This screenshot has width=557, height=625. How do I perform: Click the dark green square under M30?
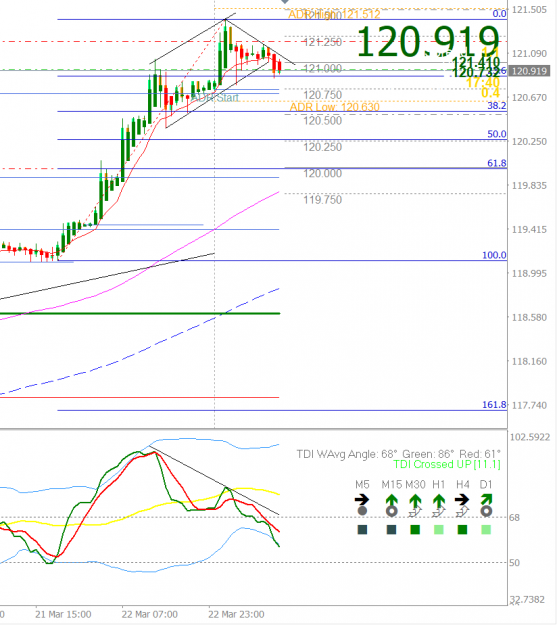tap(415, 530)
